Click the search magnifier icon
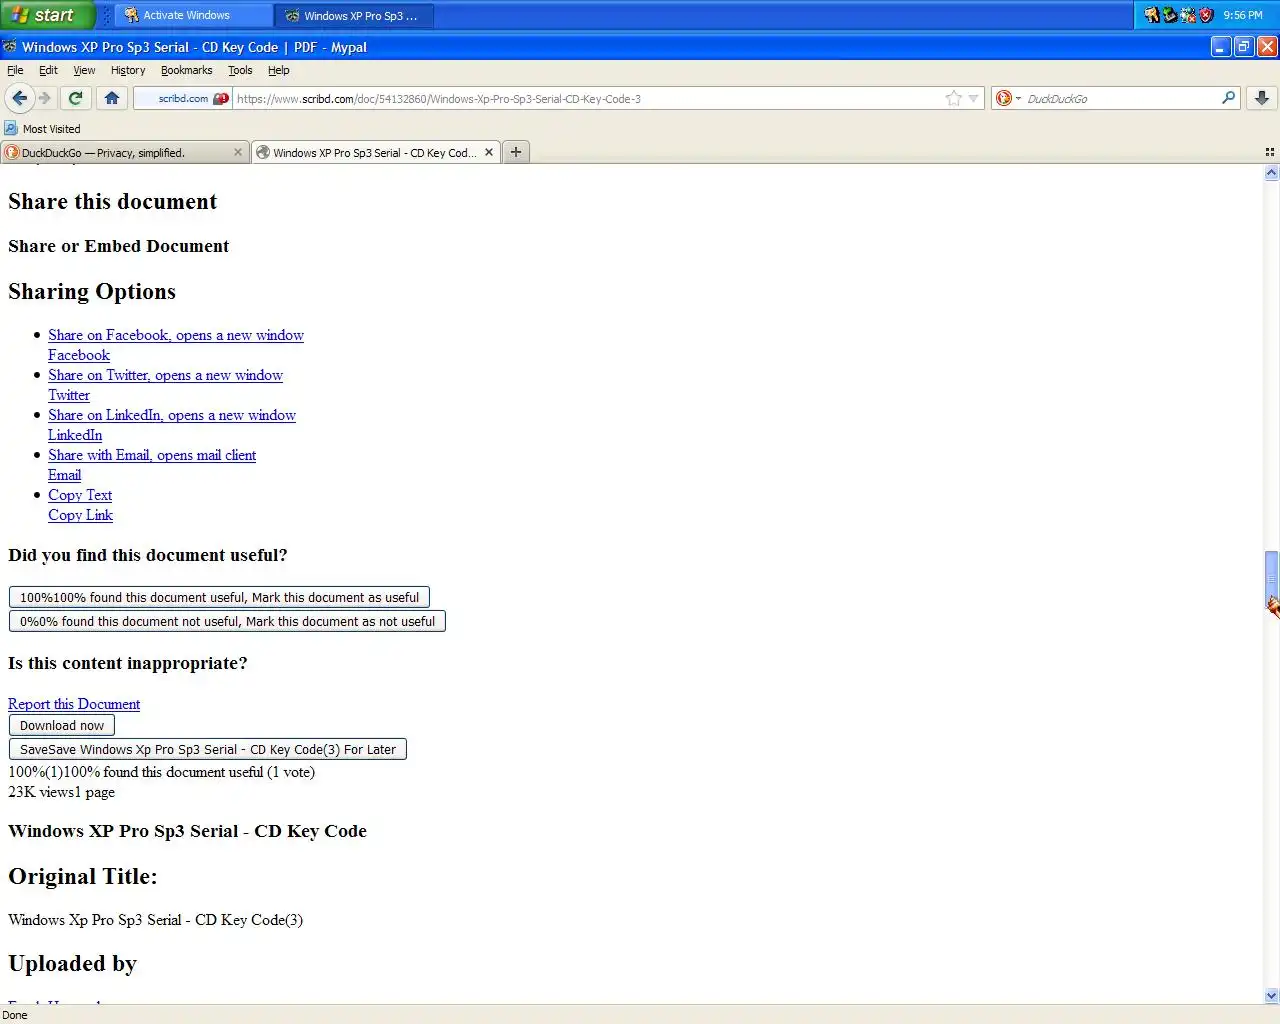Image resolution: width=1280 pixels, height=1024 pixels. point(1228,97)
